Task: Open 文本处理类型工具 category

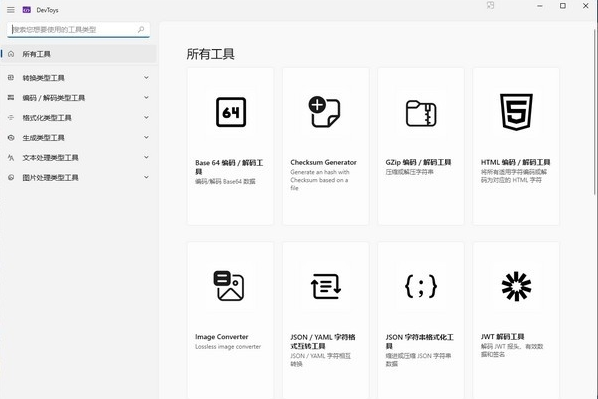Action: coord(78,157)
